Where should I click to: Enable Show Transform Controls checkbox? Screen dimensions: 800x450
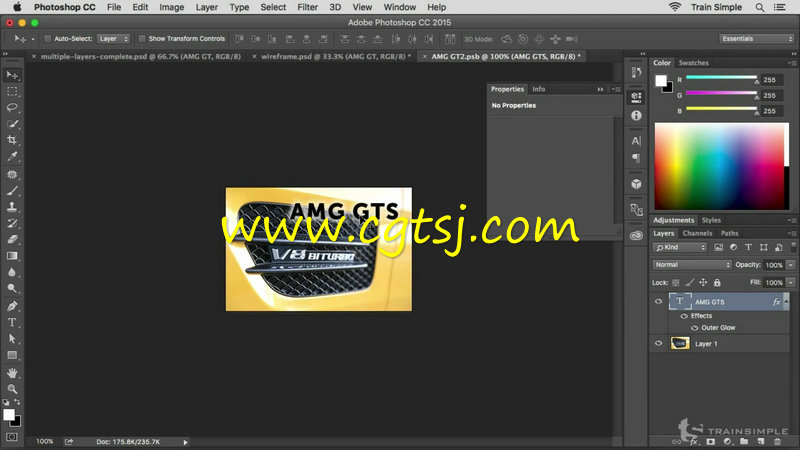point(142,39)
